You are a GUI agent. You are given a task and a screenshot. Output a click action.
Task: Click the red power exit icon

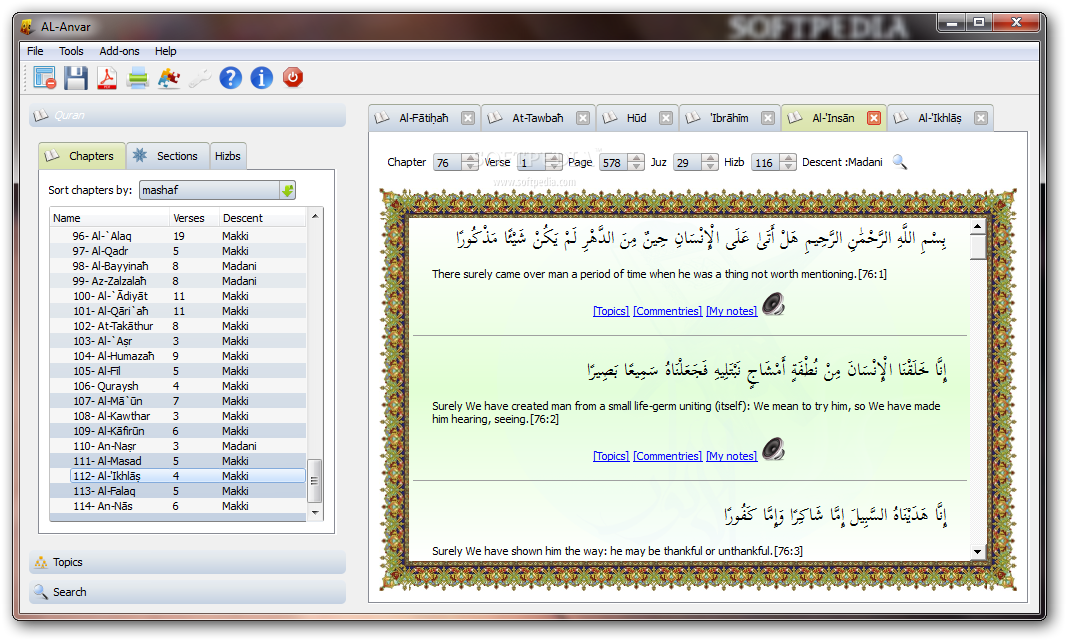point(293,77)
